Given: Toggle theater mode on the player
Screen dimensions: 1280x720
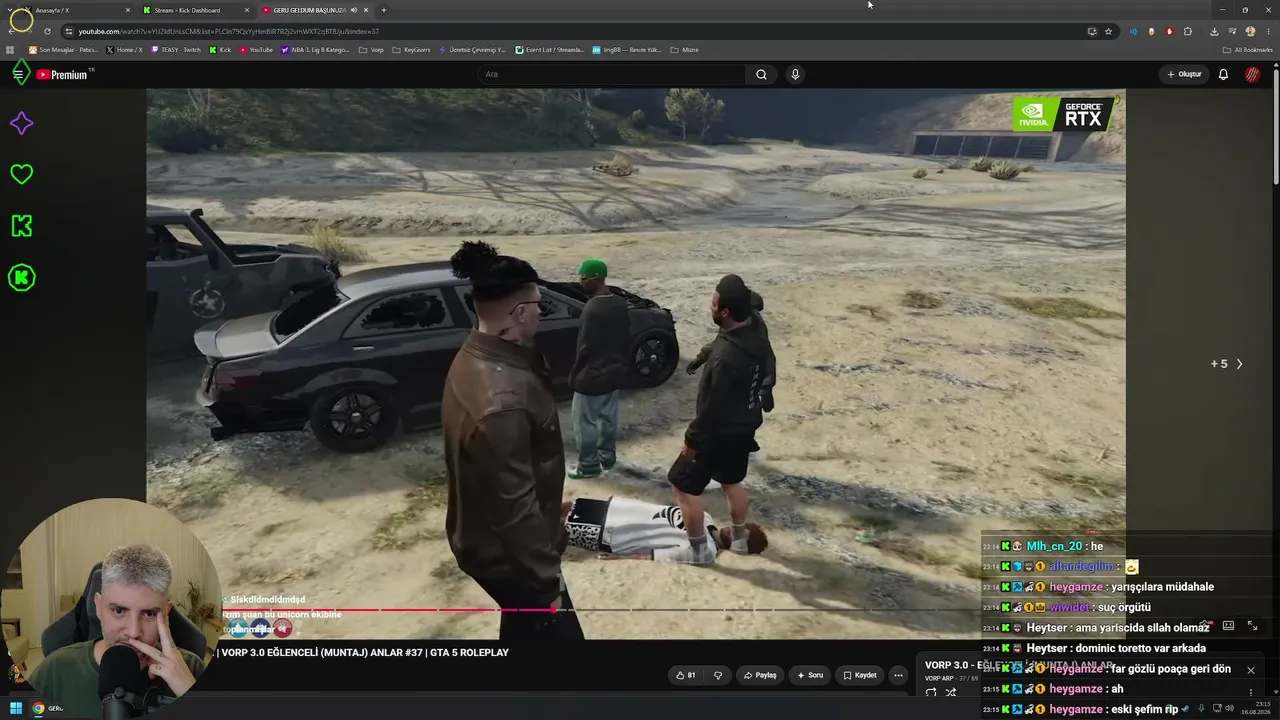Looking at the screenshot, I should tap(1227, 626).
